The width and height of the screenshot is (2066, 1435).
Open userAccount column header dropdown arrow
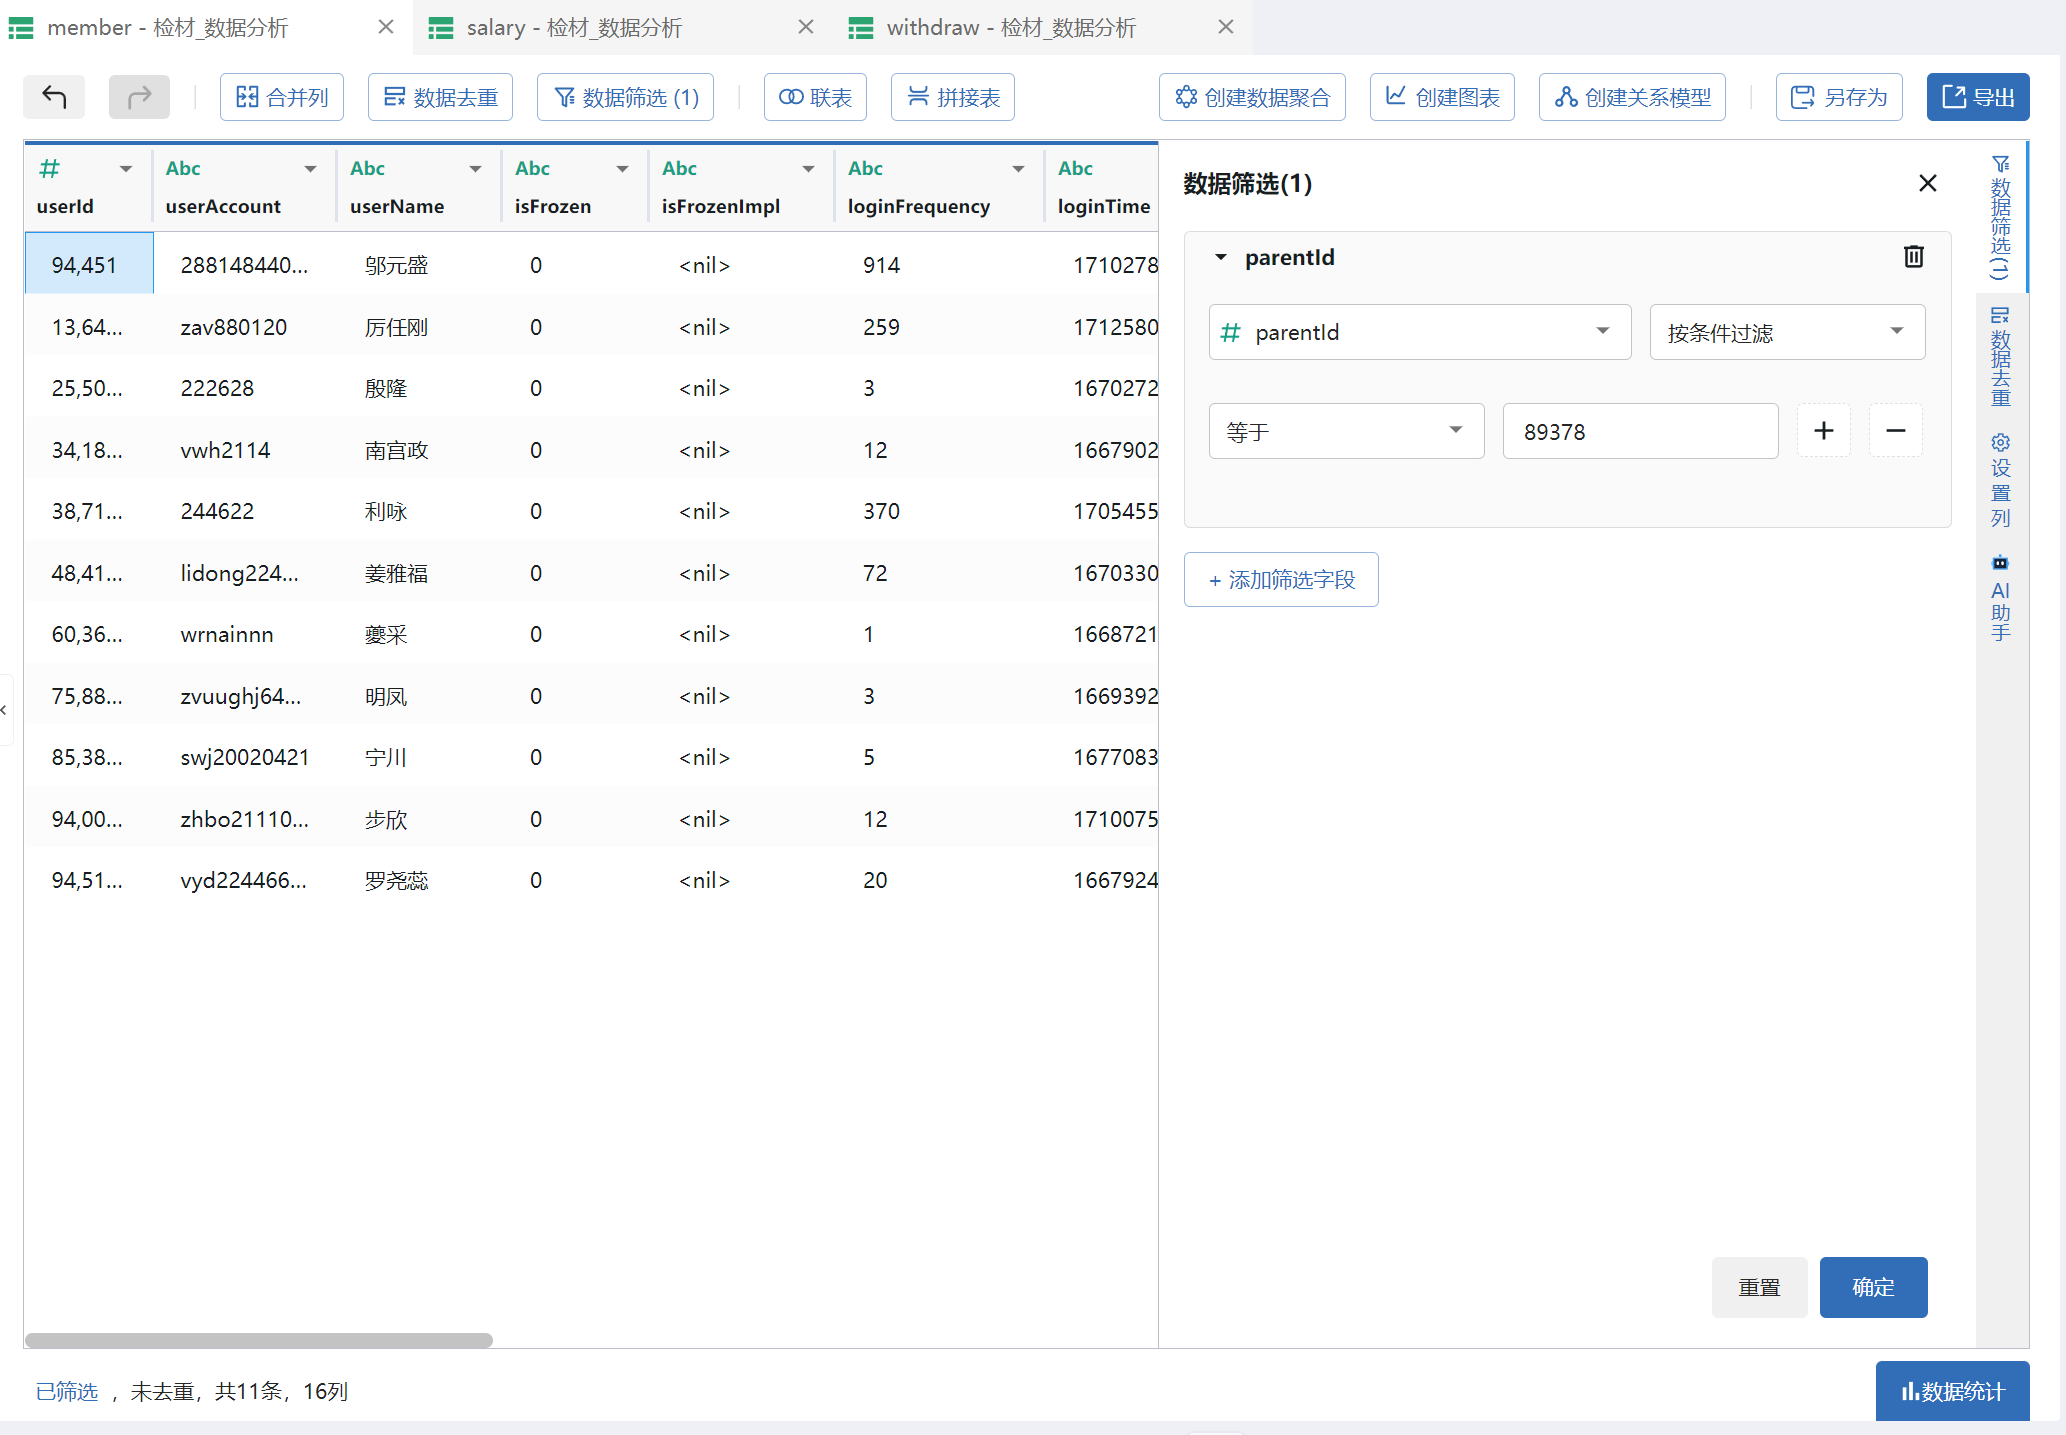[x=310, y=169]
